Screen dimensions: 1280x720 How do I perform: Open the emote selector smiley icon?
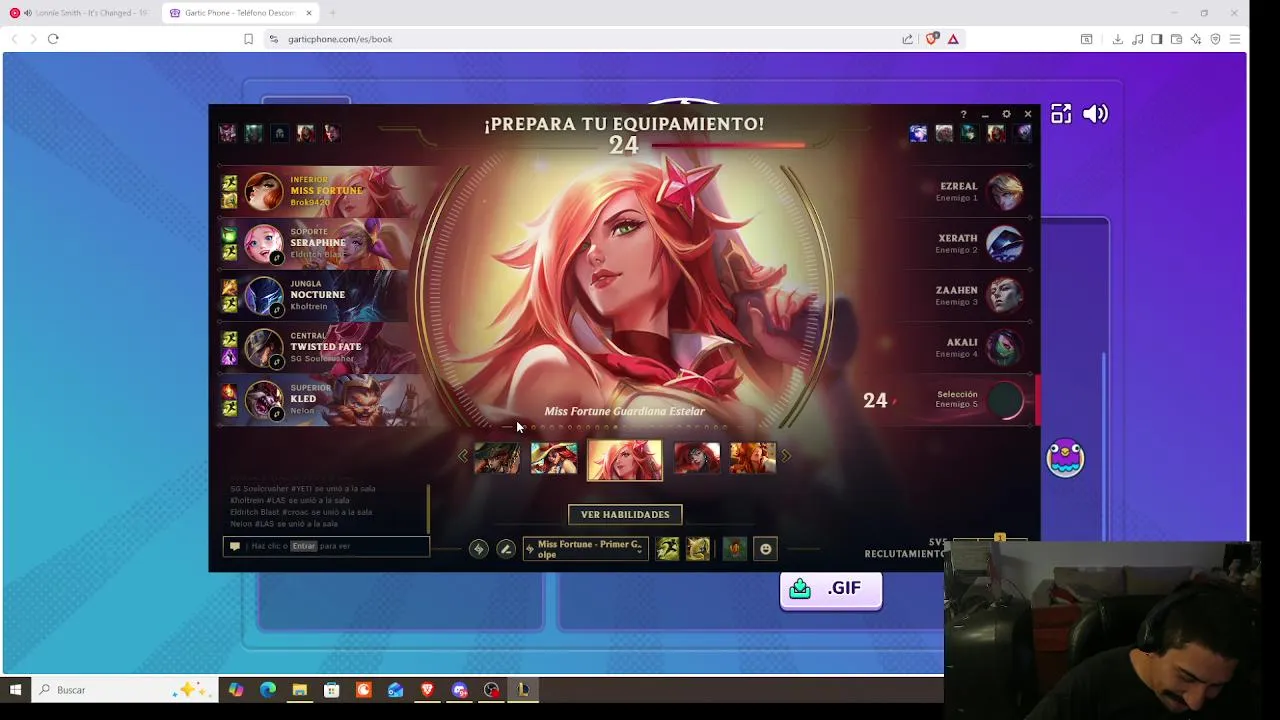pyautogui.click(x=766, y=549)
